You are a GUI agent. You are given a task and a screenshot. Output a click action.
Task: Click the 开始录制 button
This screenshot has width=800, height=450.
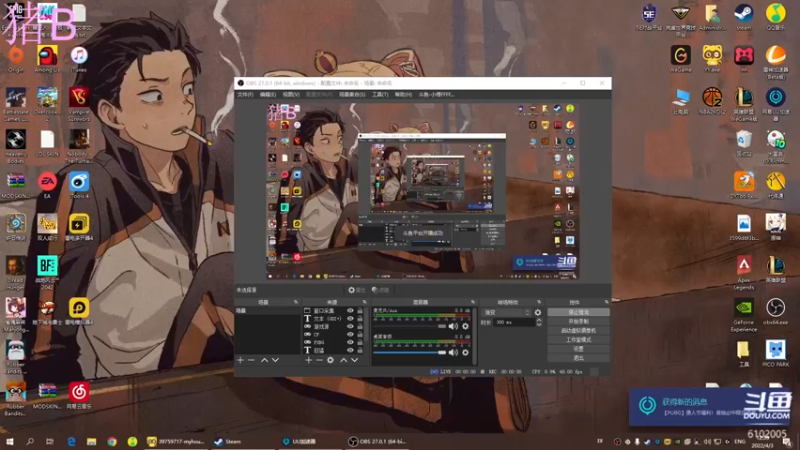[x=578, y=321]
